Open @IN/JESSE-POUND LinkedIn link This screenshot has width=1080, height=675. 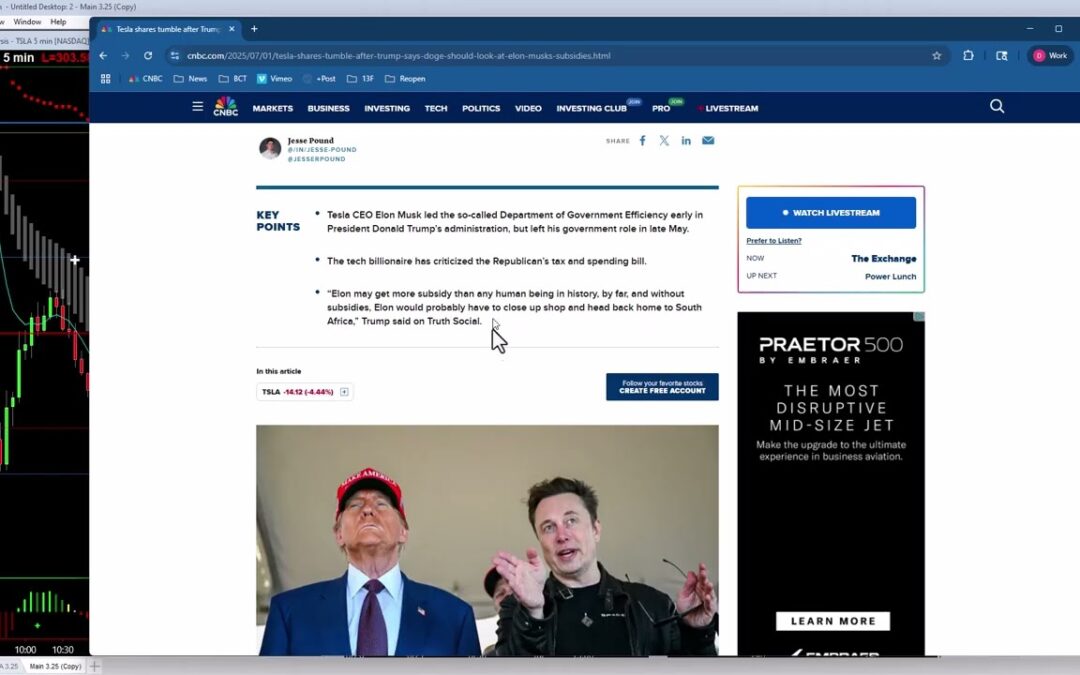click(x=322, y=149)
